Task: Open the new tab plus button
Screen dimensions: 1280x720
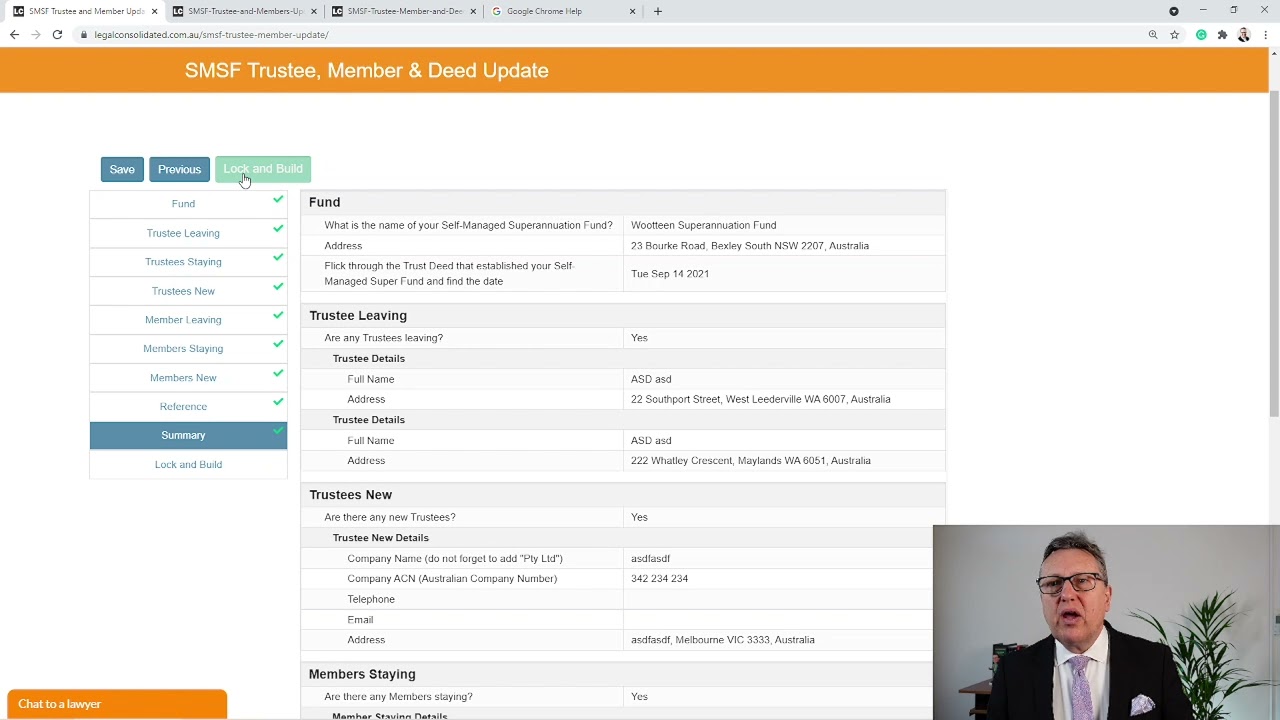Action: 658,11
